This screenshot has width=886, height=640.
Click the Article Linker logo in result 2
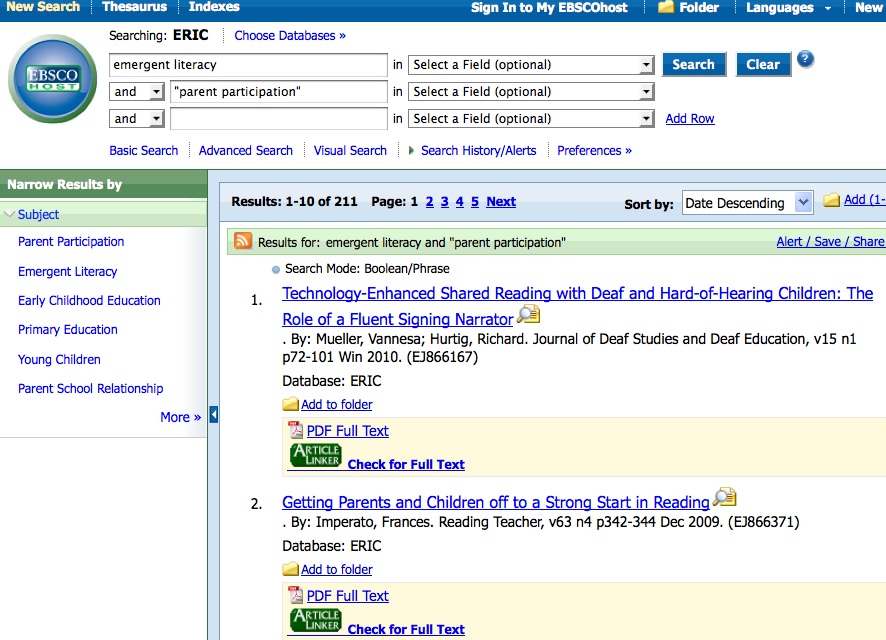tap(316, 620)
